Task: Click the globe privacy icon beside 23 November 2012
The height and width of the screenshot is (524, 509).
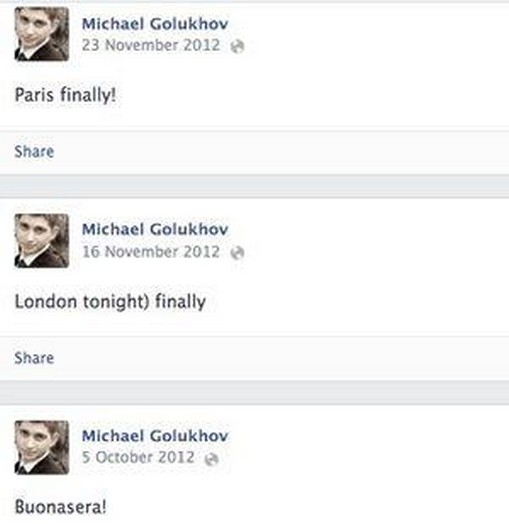Action: 237,46
